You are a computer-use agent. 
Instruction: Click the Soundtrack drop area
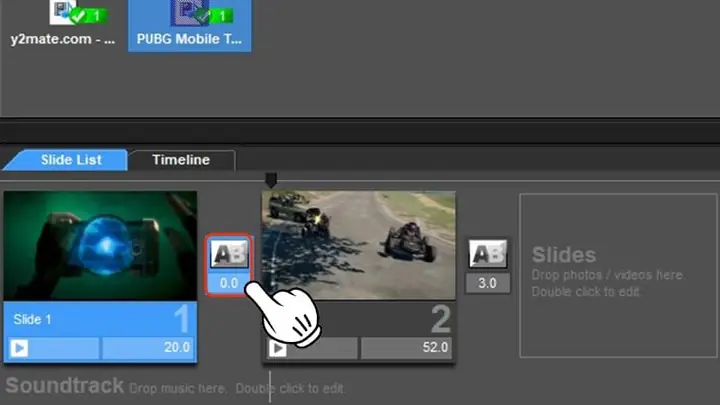pyautogui.click(x=174, y=386)
